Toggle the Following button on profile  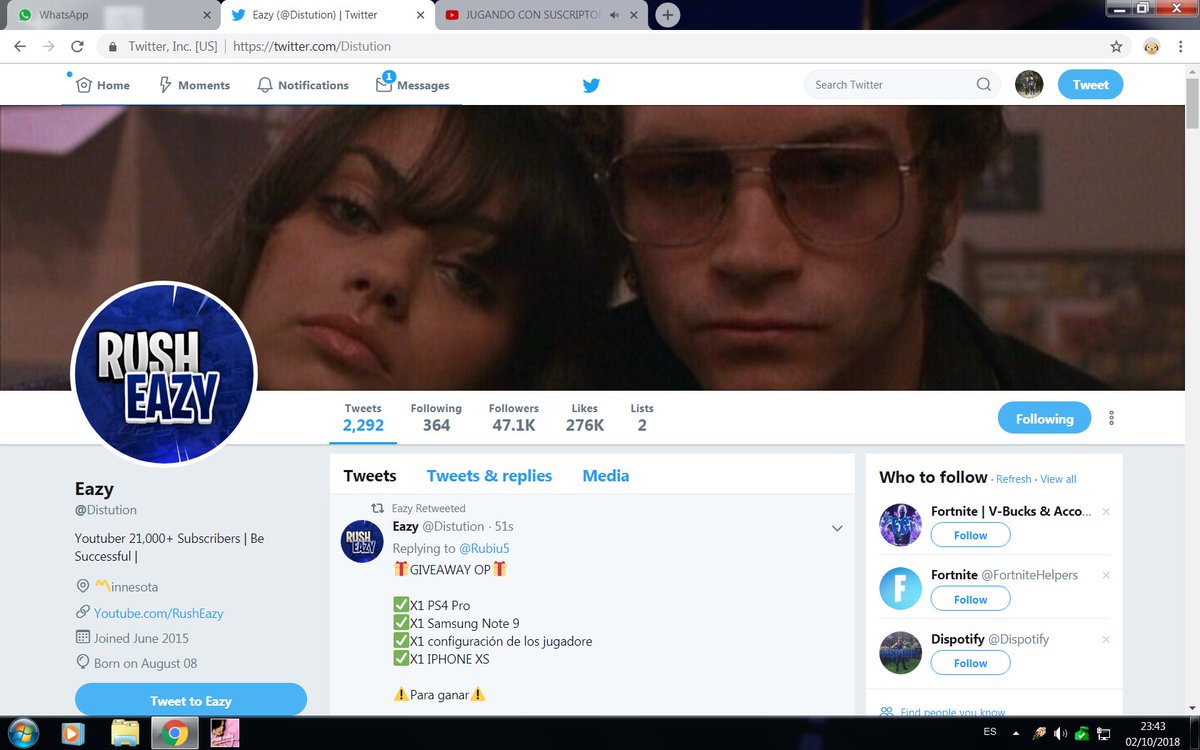tap(1044, 419)
